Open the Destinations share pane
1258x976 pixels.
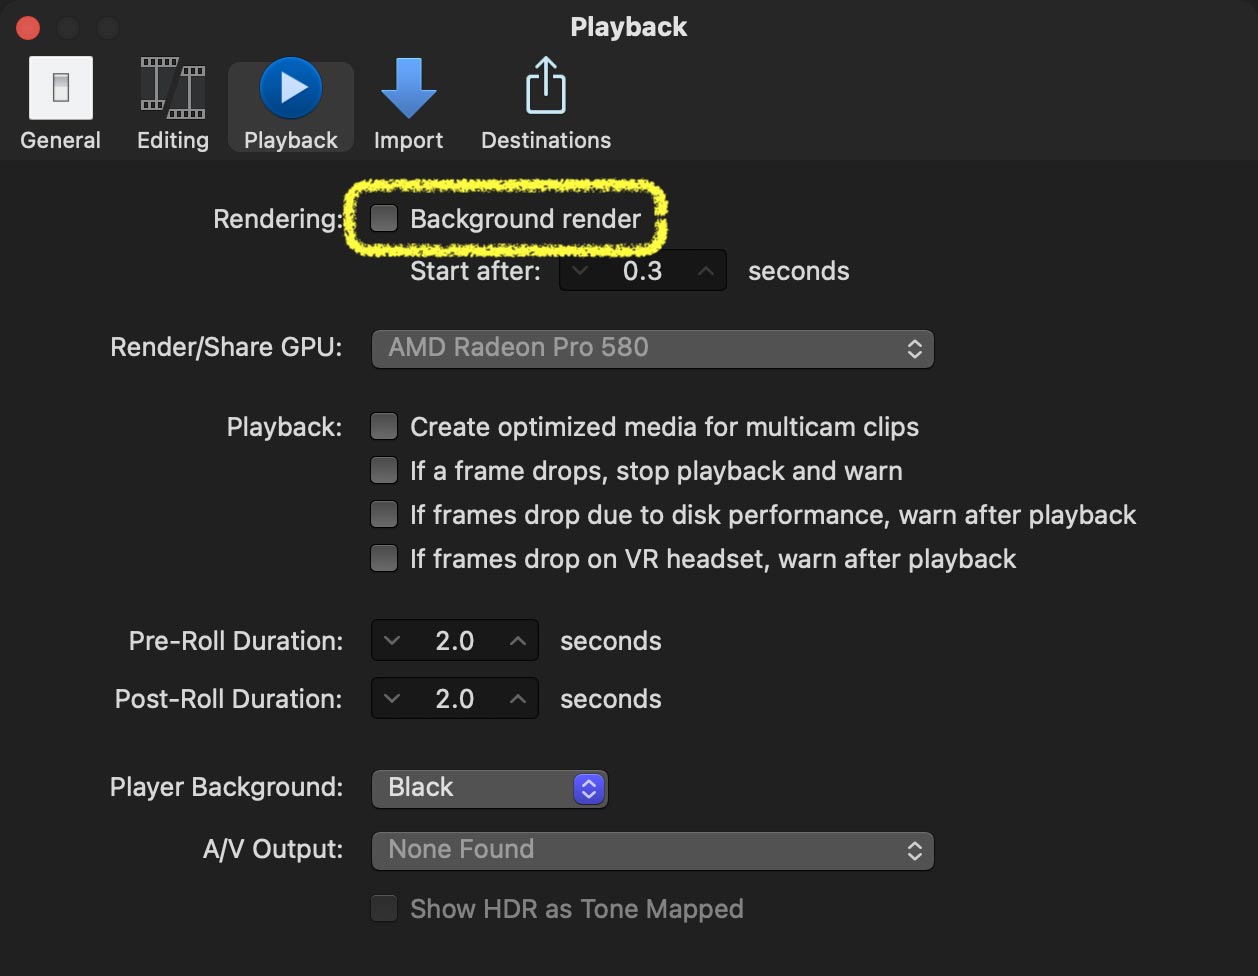tap(546, 103)
